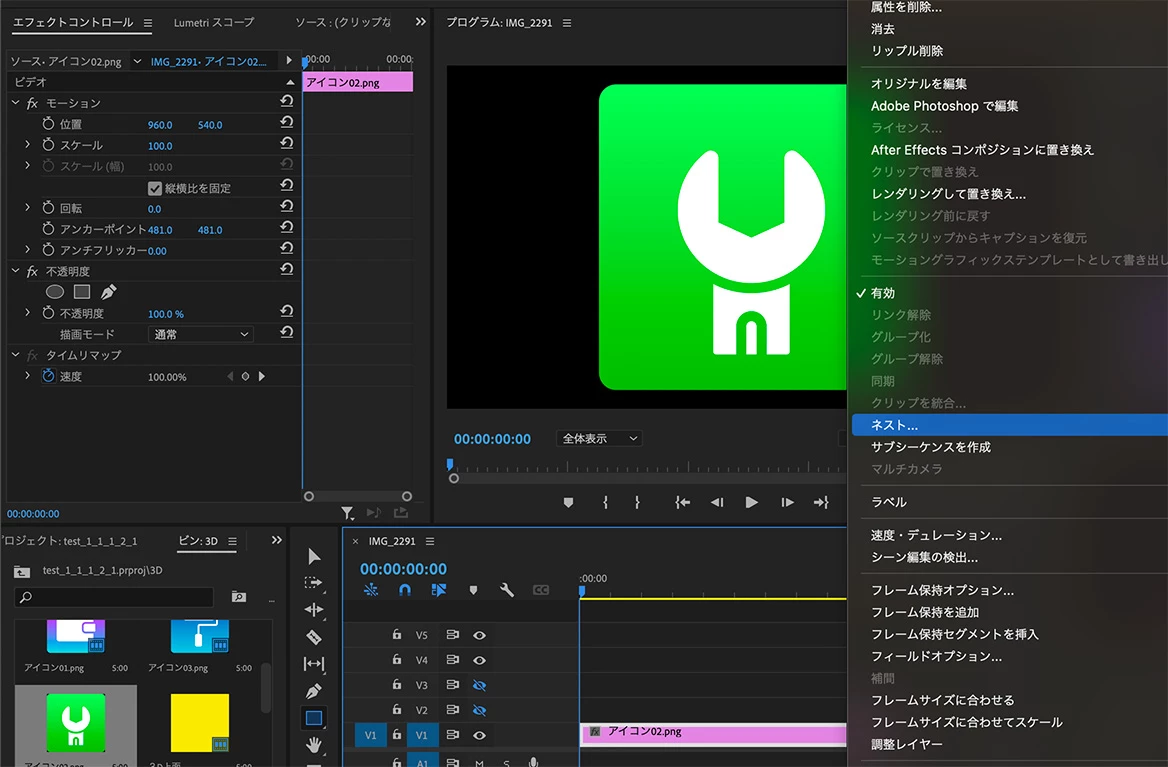Step back one frame
Viewport: 1168px width, 767px height.
[717, 503]
